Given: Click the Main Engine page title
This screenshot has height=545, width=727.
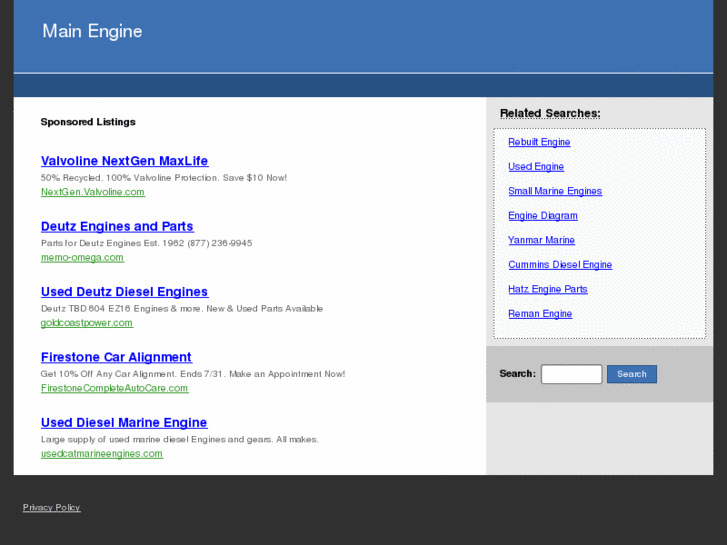Looking at the screenshot, I should pyautogui.click(x=92, y=31).
